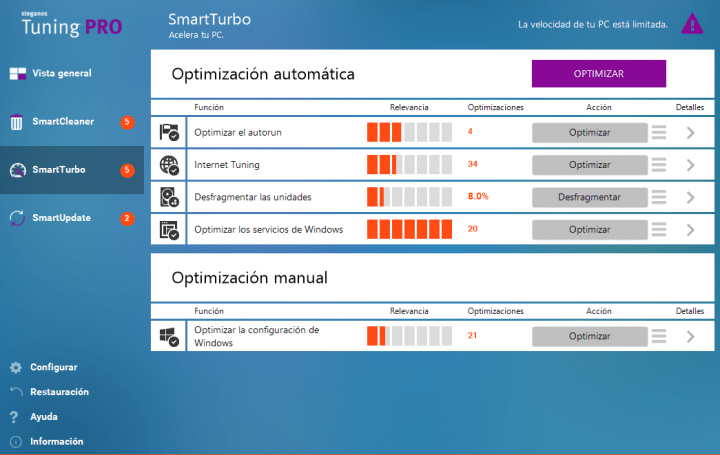
Task: Click the 'Internet Tuning' function label
Action: 227,165
